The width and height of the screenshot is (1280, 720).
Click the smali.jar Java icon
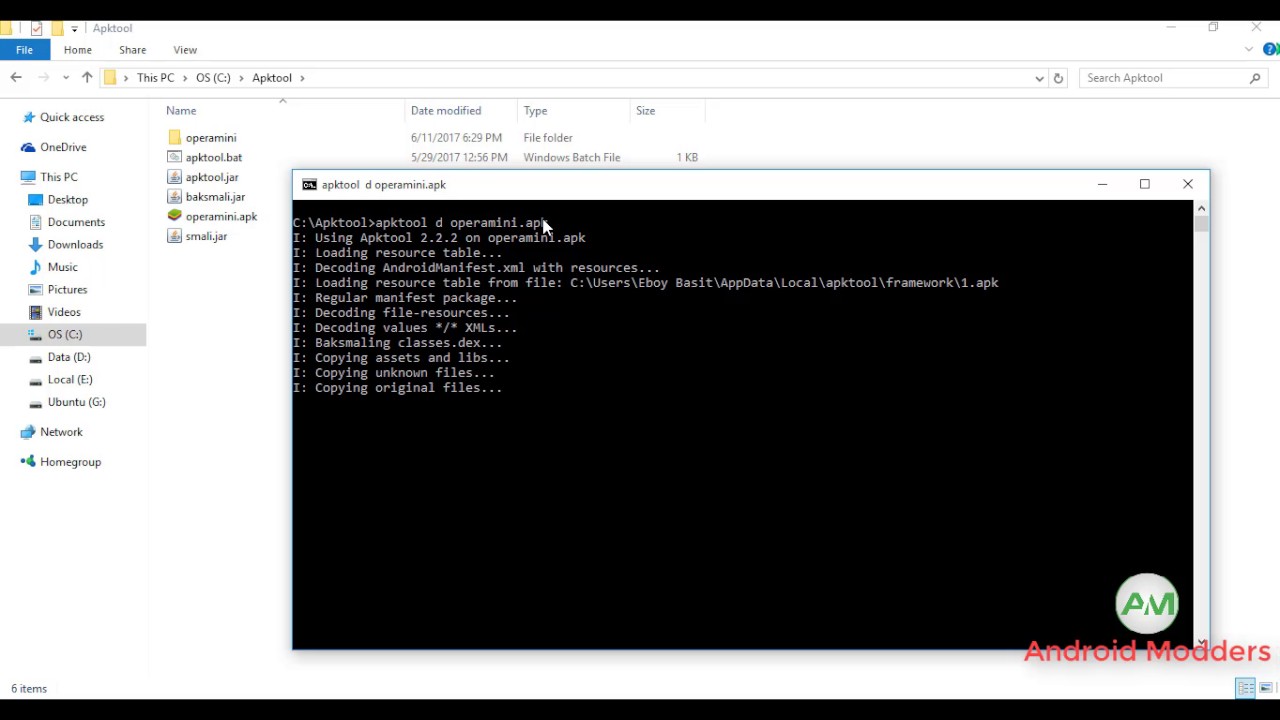(x=175, y=236)
